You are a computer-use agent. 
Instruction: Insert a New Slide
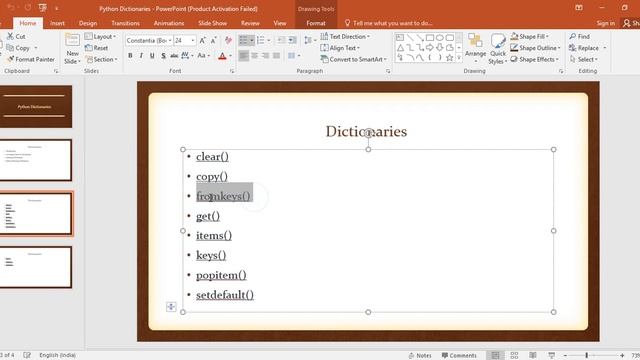[x=72, y=49]
